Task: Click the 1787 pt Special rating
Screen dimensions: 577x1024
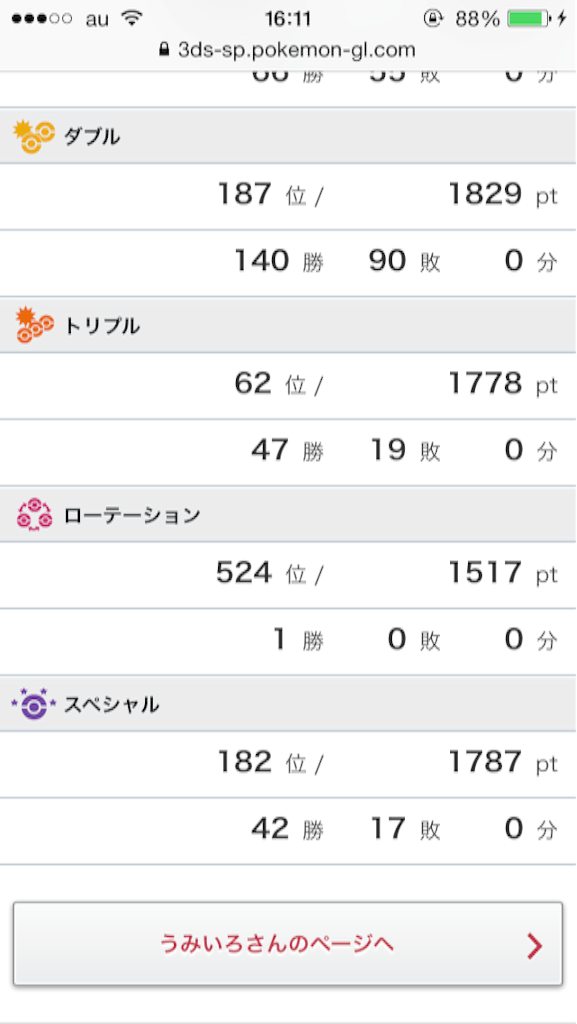Action: (x=503, y=762)
